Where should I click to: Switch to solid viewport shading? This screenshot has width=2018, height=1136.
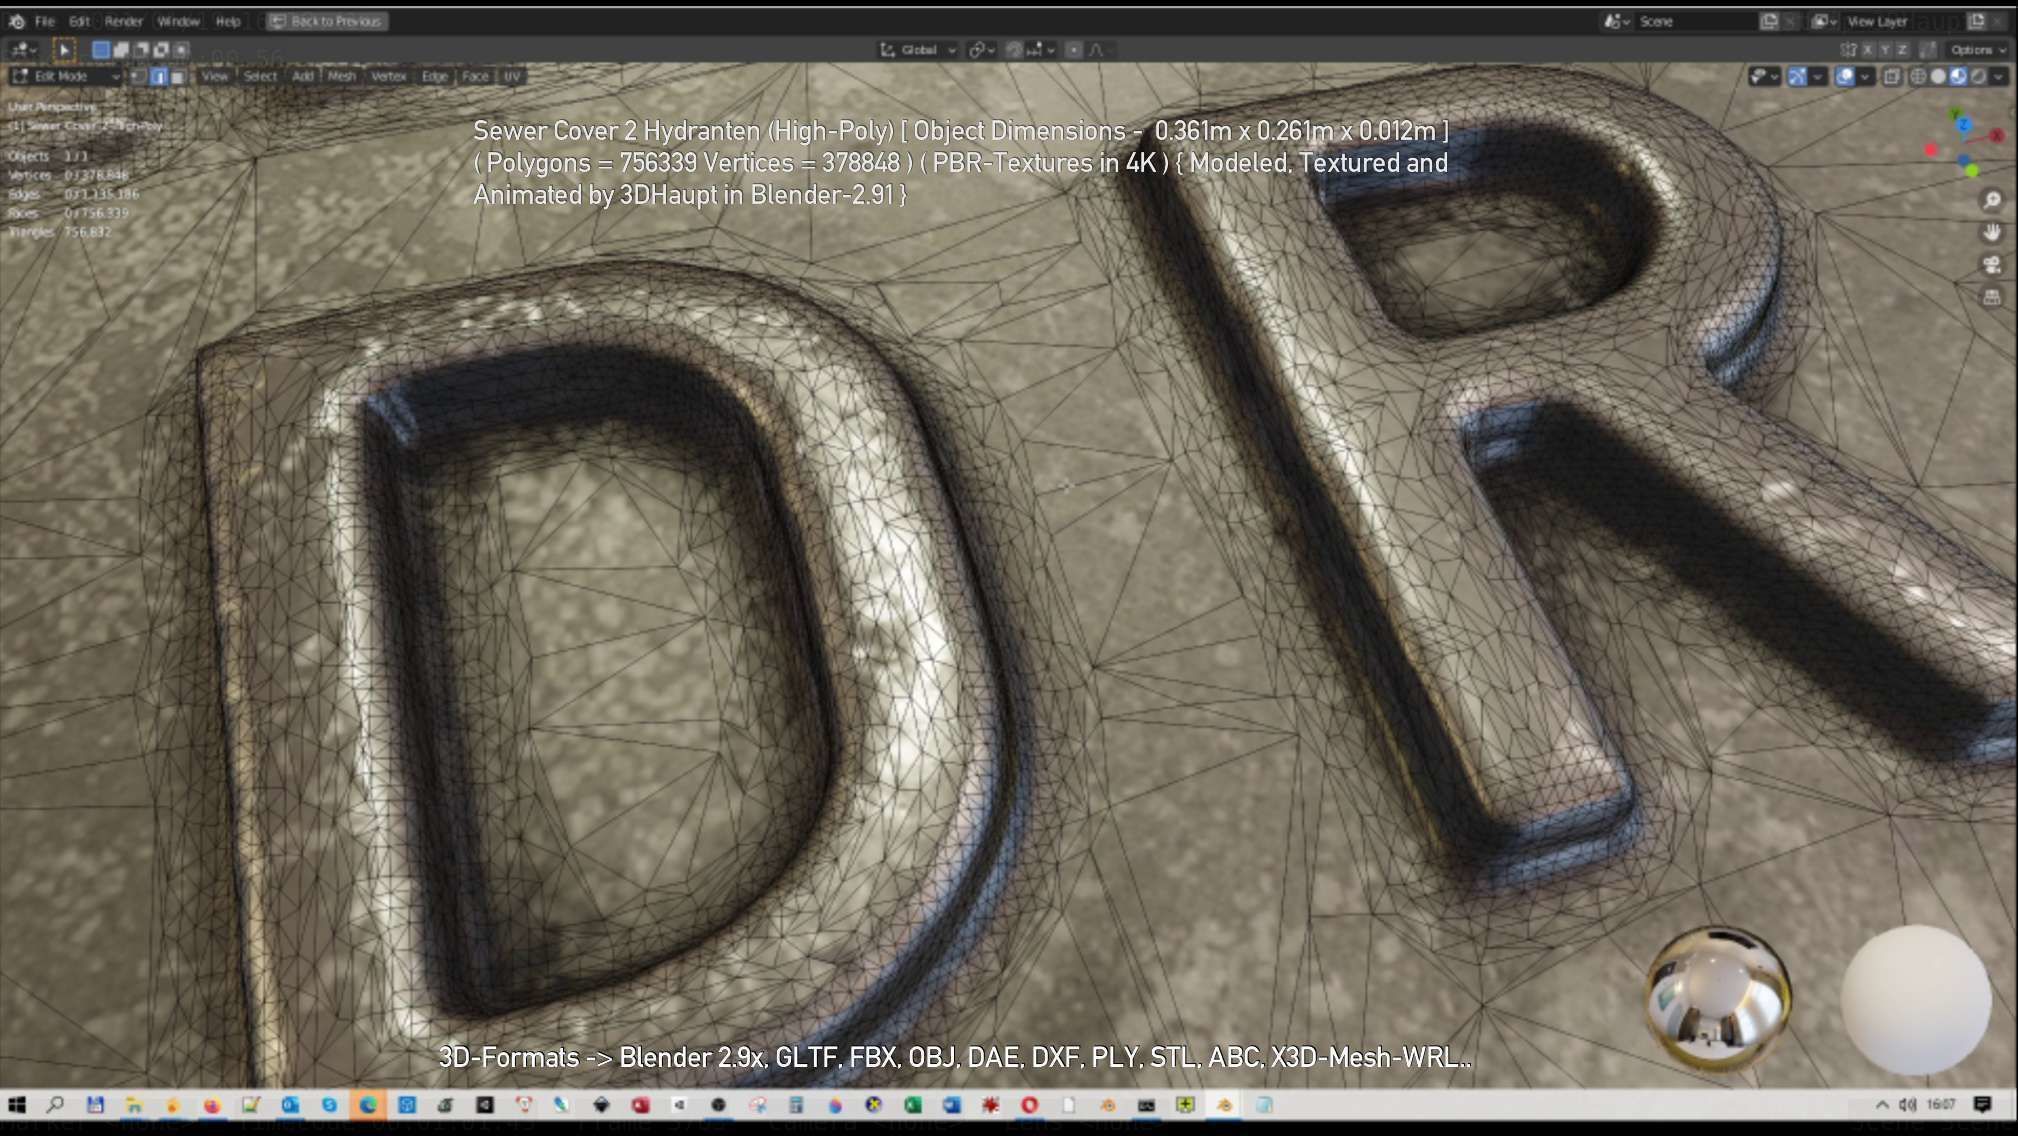point(1938,76)
